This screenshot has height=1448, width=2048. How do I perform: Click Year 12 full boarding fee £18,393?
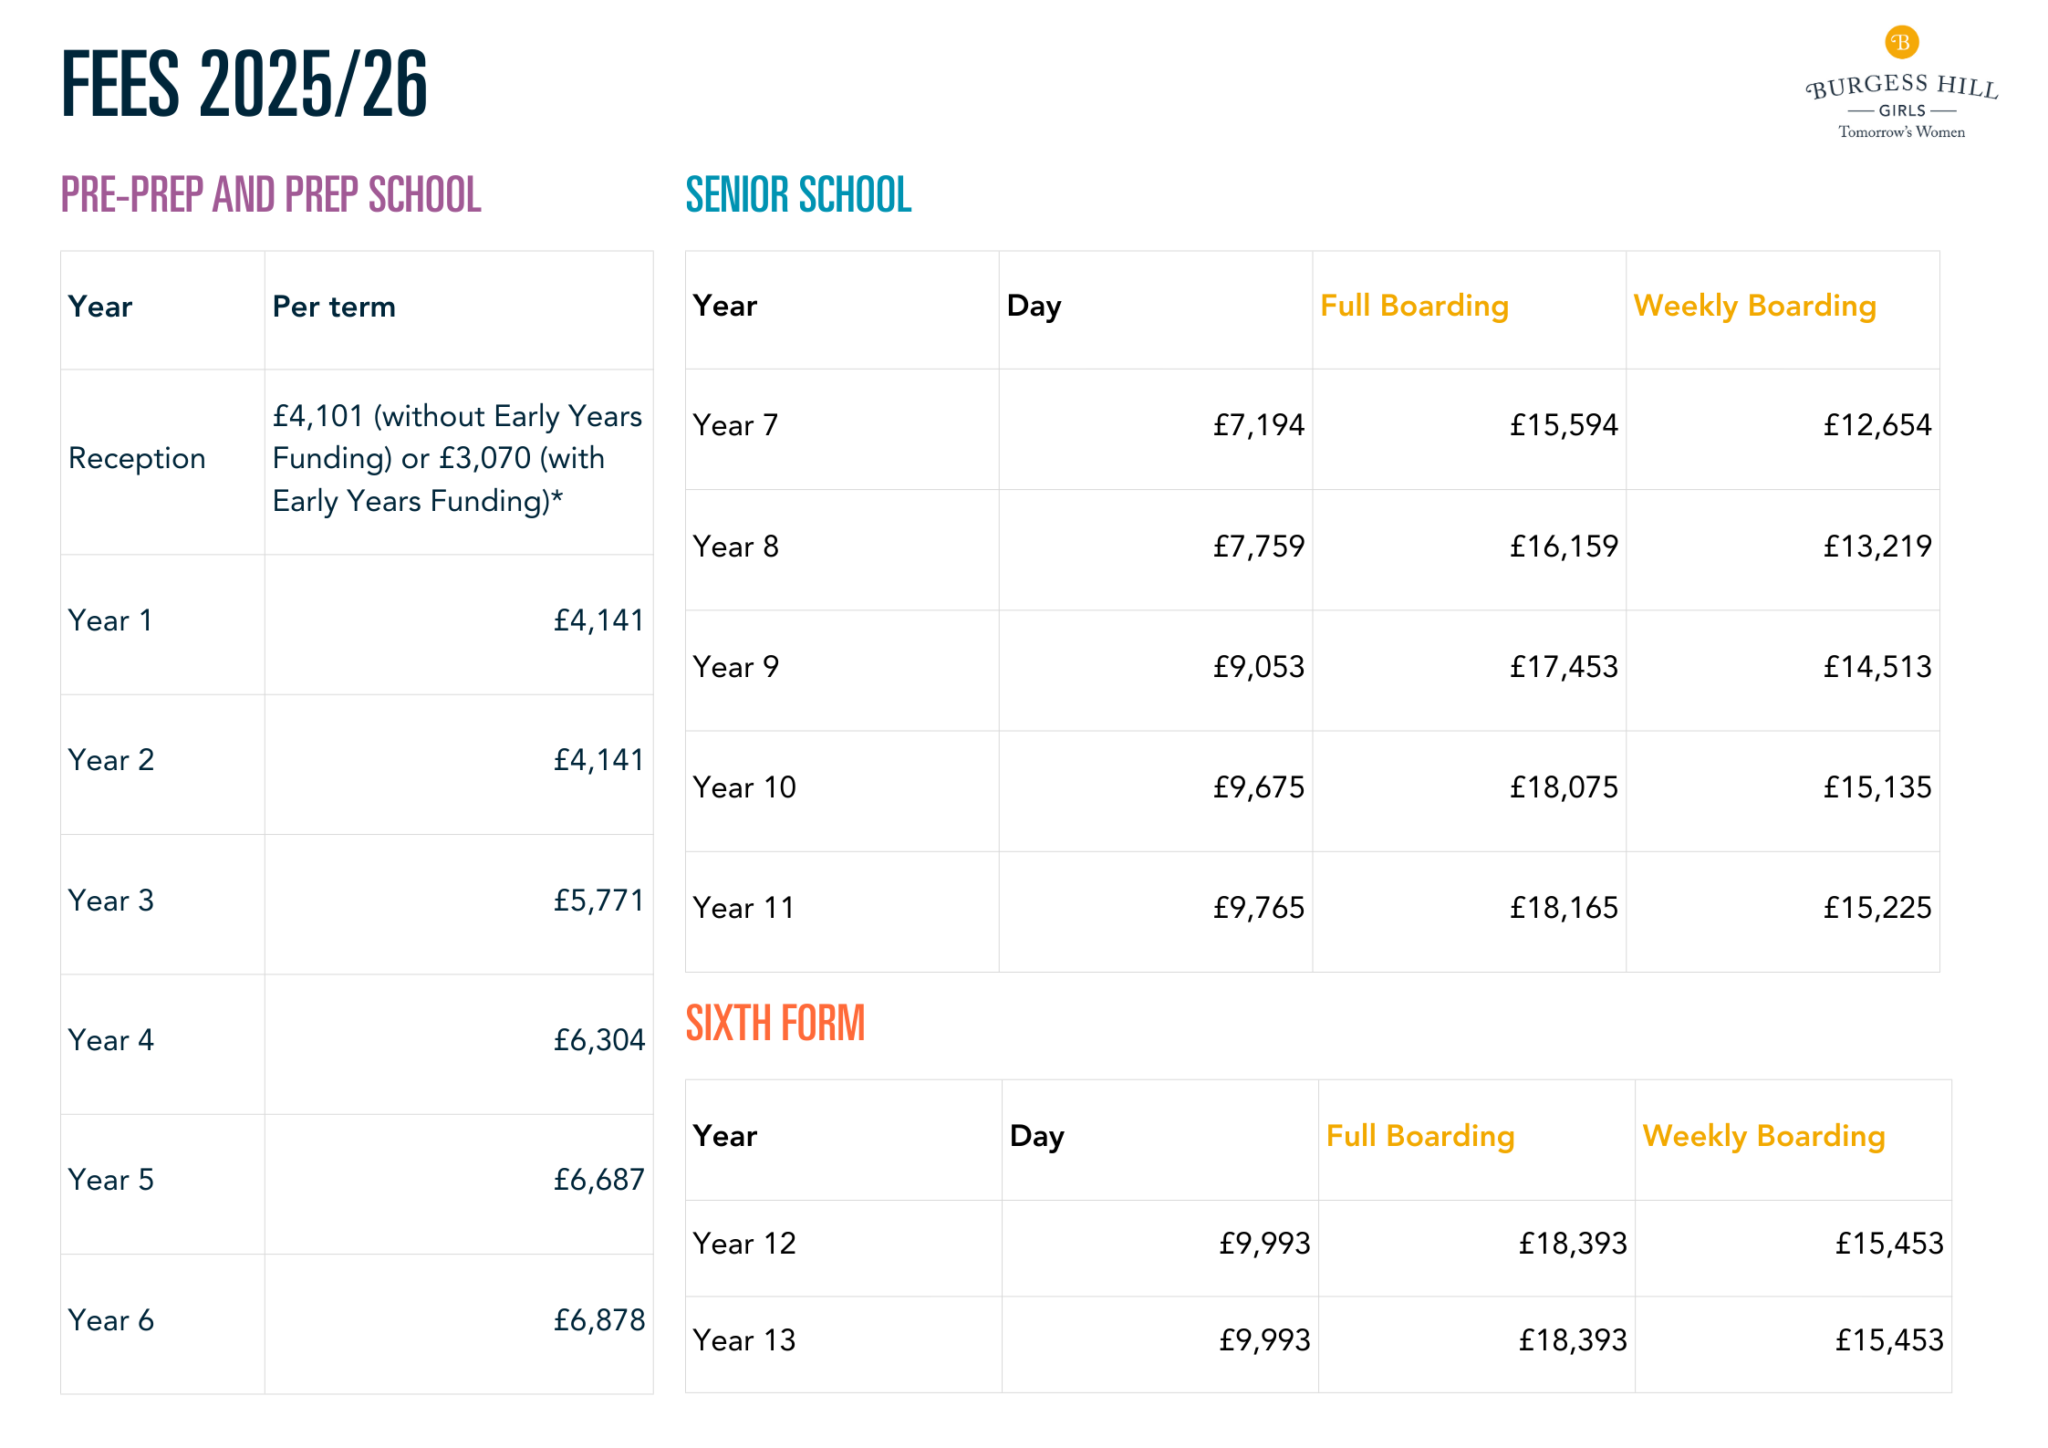[x=1572, y=1243]
